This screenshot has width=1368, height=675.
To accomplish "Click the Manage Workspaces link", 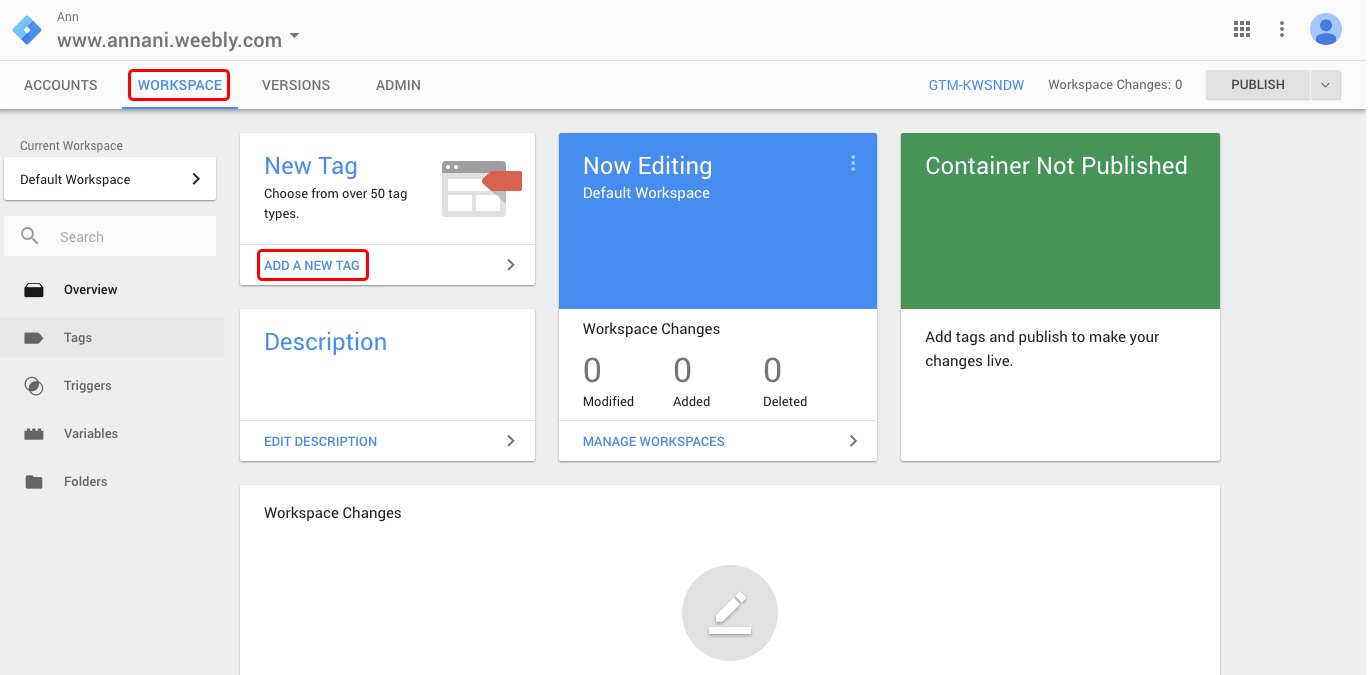I will [x=654, y=441].
